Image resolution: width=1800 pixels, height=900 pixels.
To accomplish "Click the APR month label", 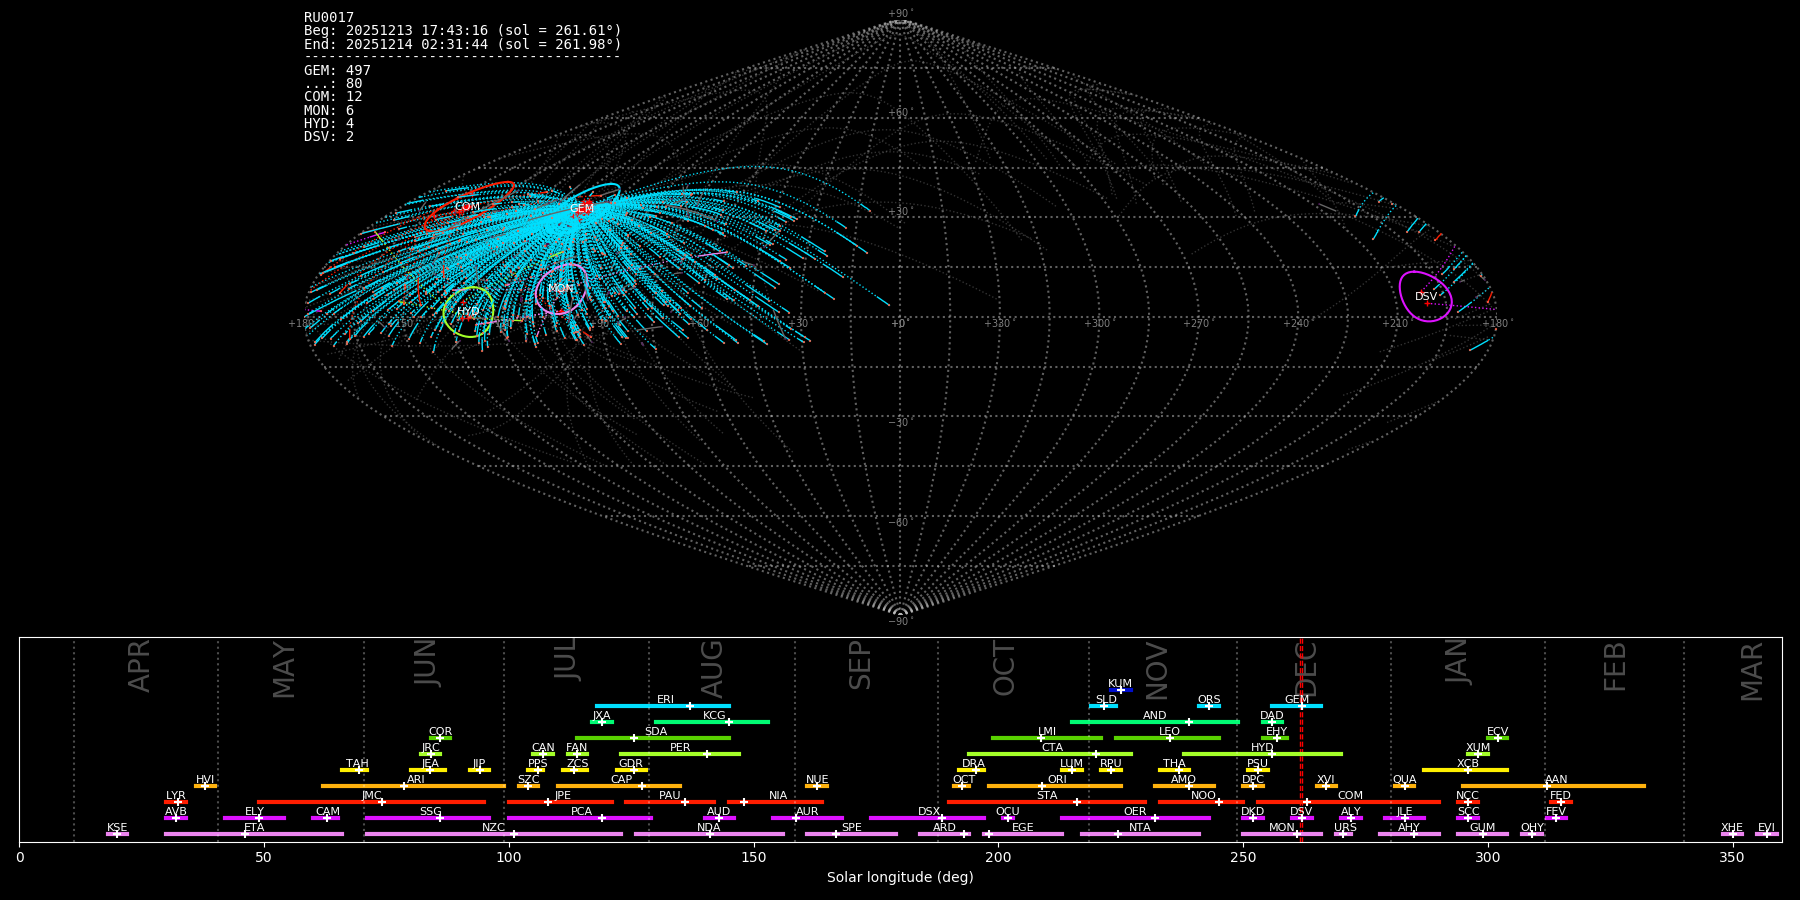I will point(139,666).
